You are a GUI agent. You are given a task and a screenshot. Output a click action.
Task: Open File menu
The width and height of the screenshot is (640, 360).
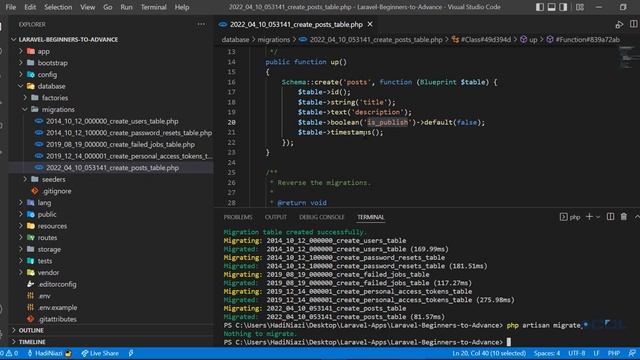point(11,7)
